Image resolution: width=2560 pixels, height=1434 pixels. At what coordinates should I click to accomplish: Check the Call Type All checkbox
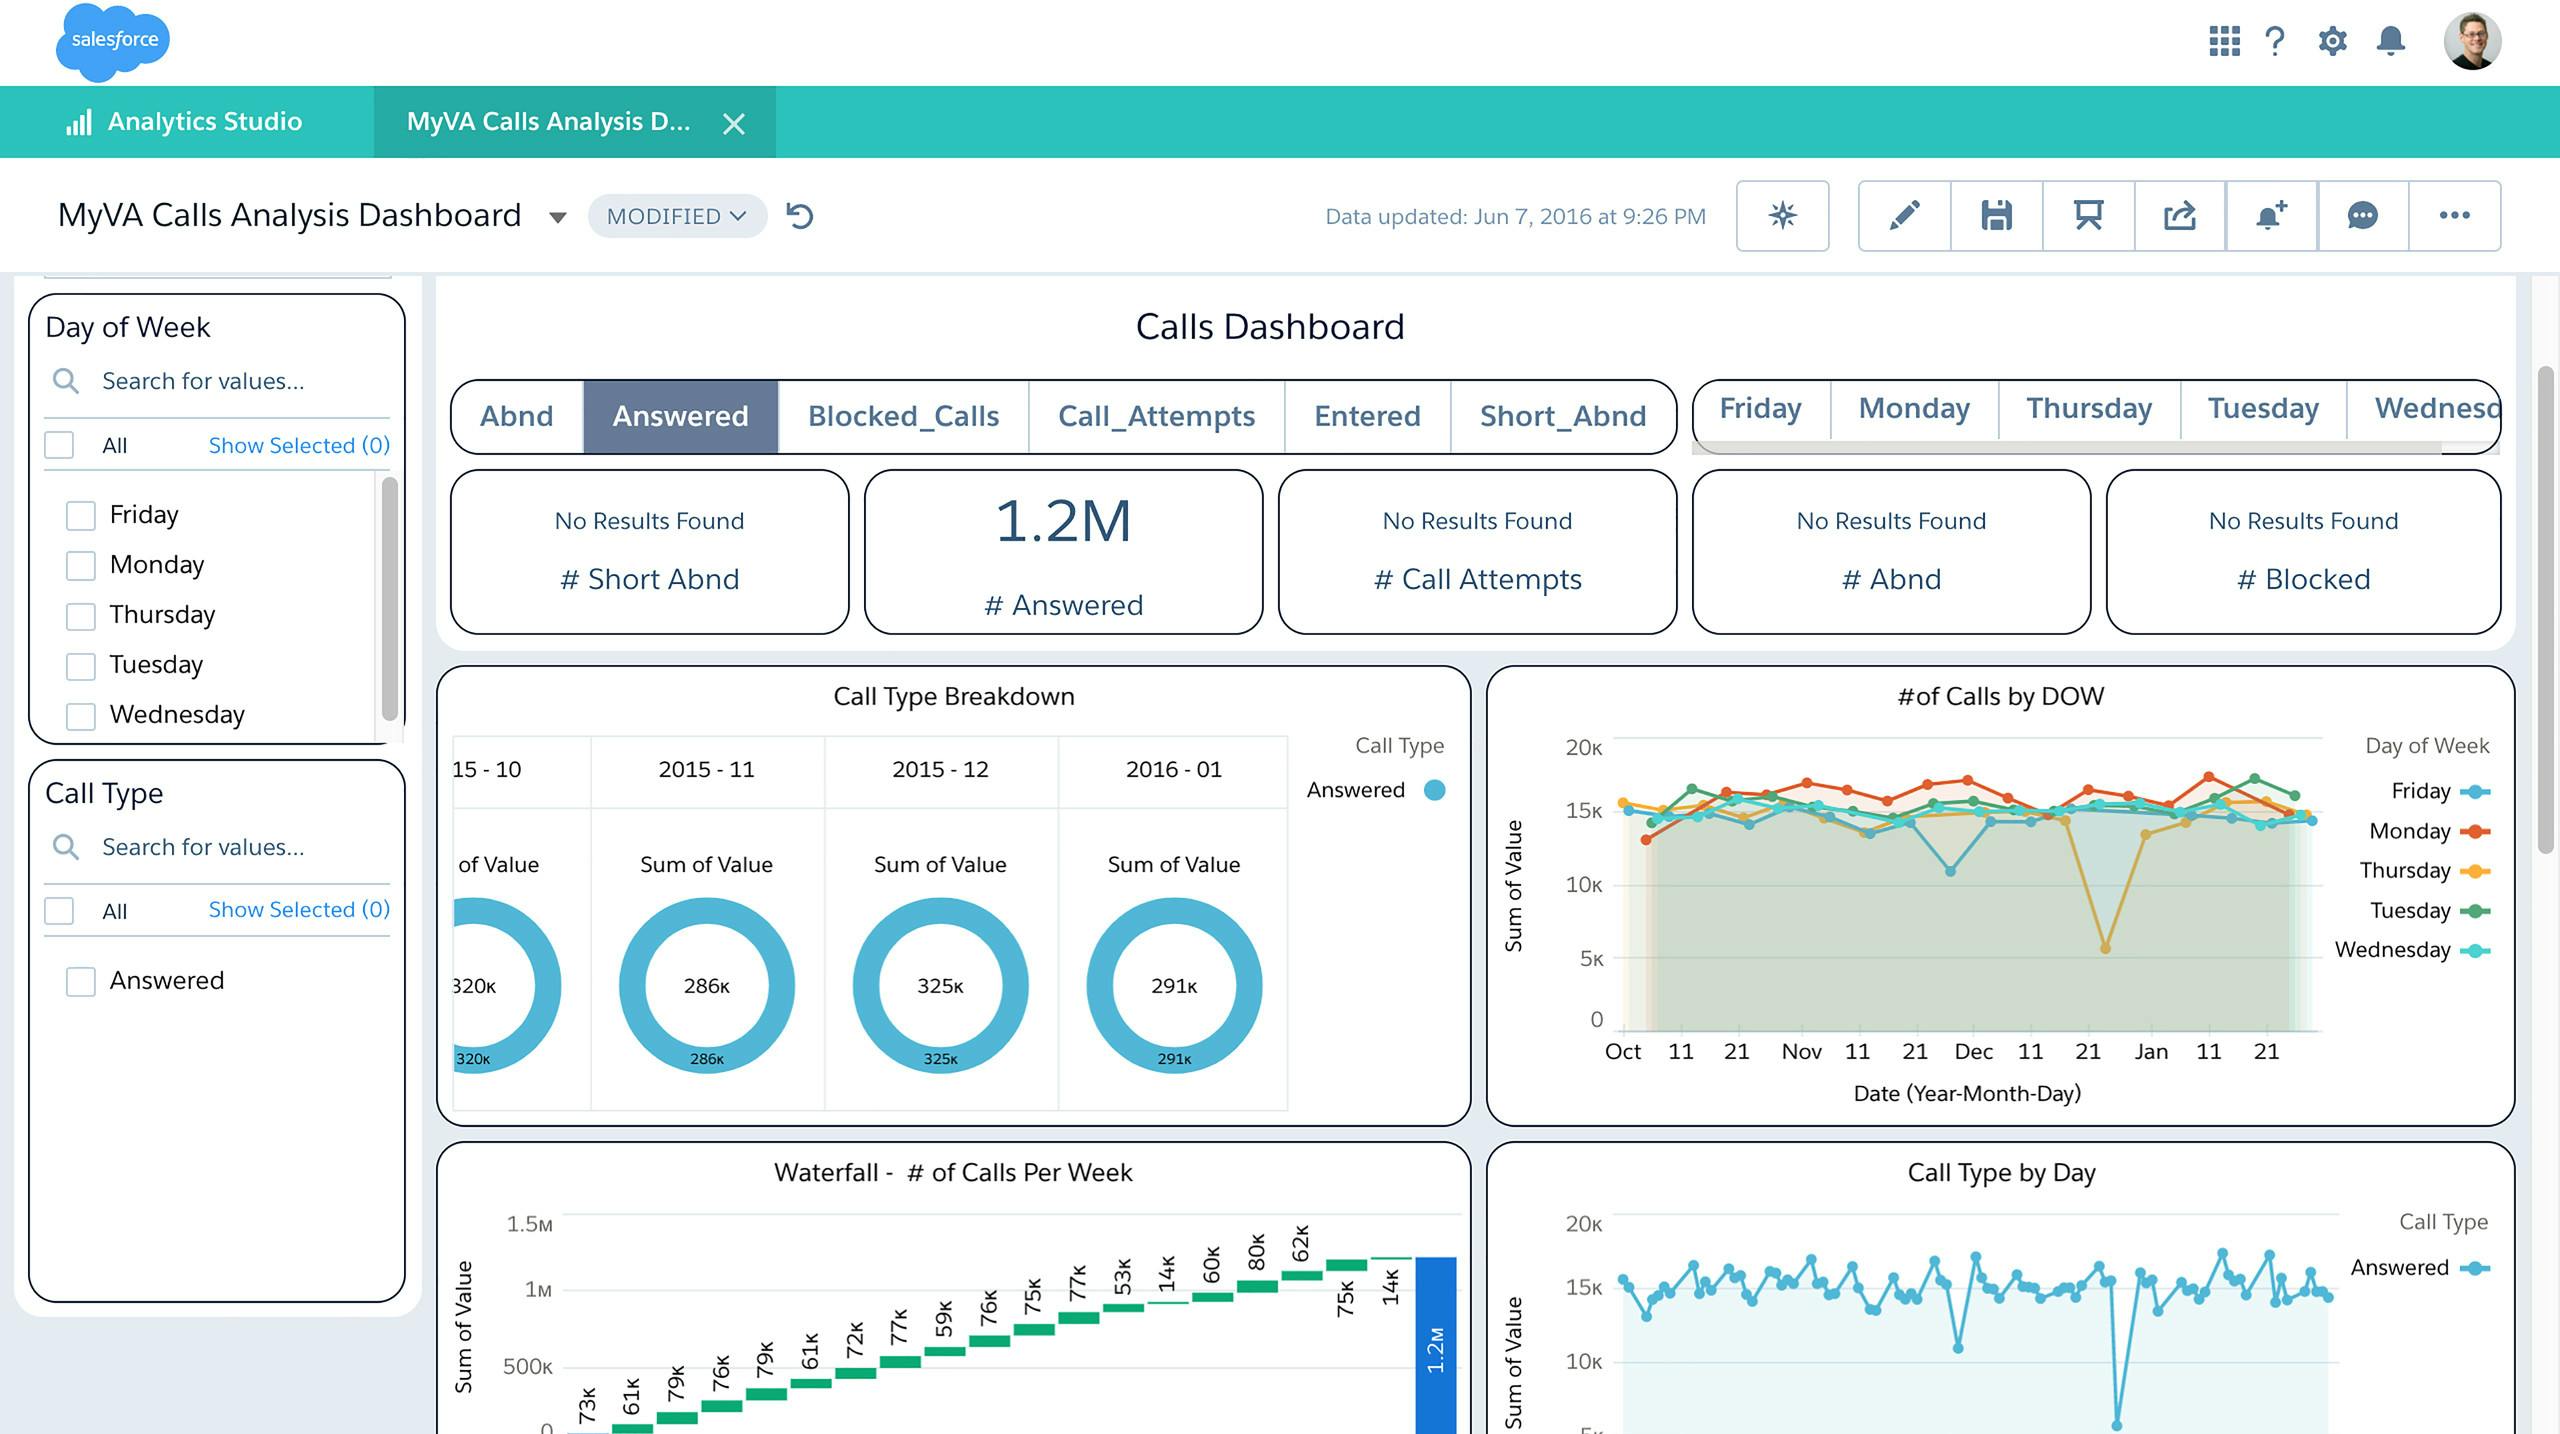pyautogui.click(x=59, y=911)
